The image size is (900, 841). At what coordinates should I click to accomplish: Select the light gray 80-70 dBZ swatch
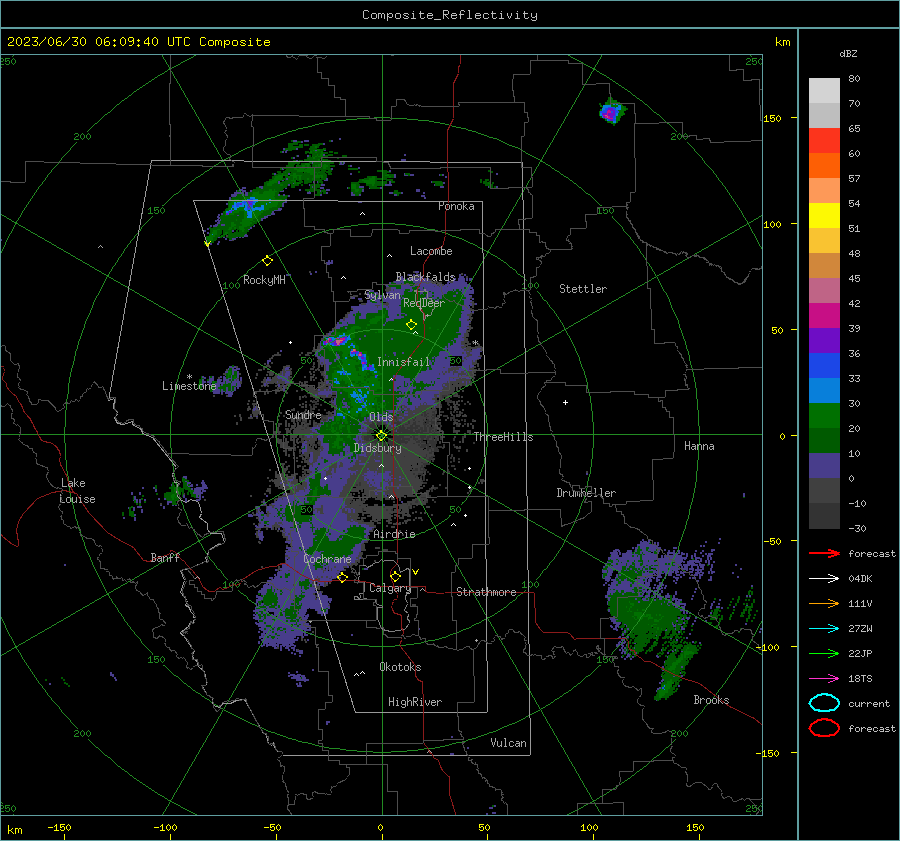tap(824, 90)
